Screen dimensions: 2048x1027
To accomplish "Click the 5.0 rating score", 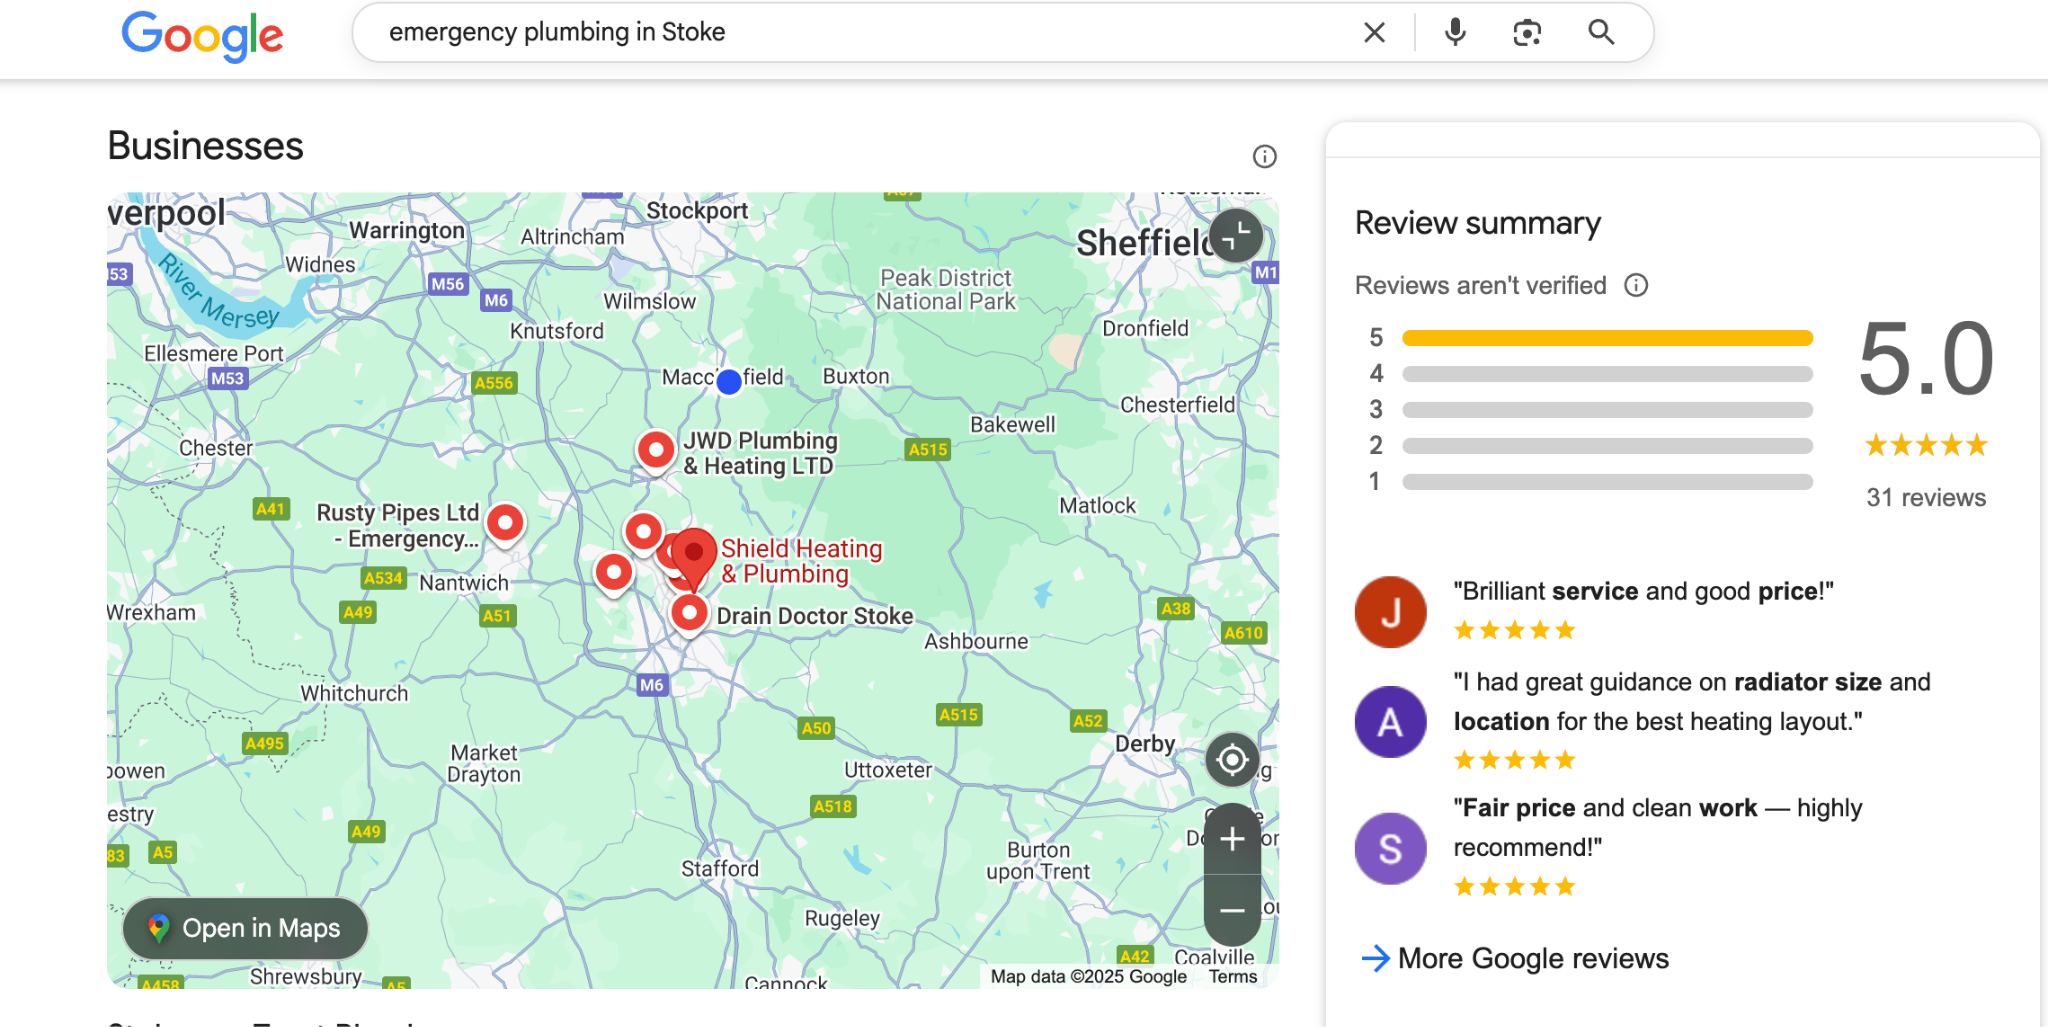I will (1926, 358).
